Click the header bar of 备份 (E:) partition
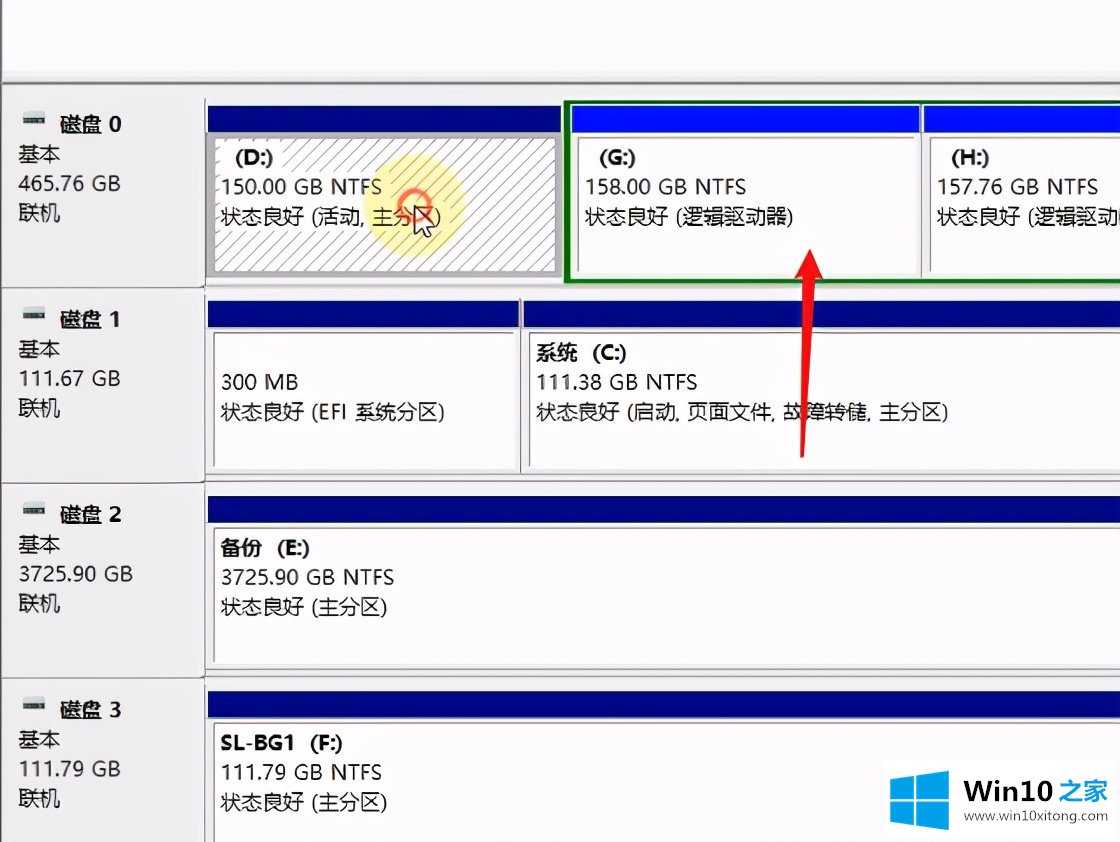The image size is (1120, 842). [x=664, y=509]
